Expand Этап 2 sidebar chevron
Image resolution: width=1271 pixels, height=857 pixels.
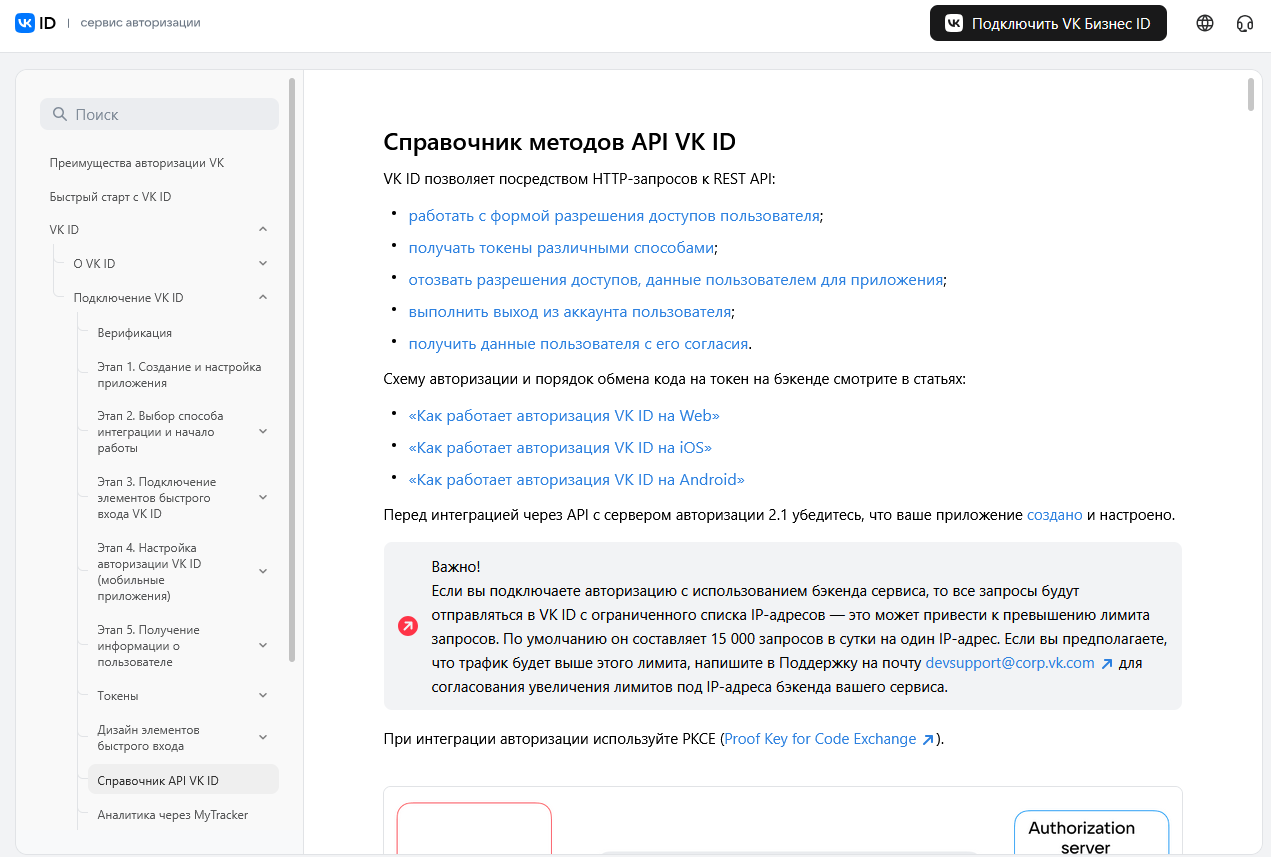[263, 432]
